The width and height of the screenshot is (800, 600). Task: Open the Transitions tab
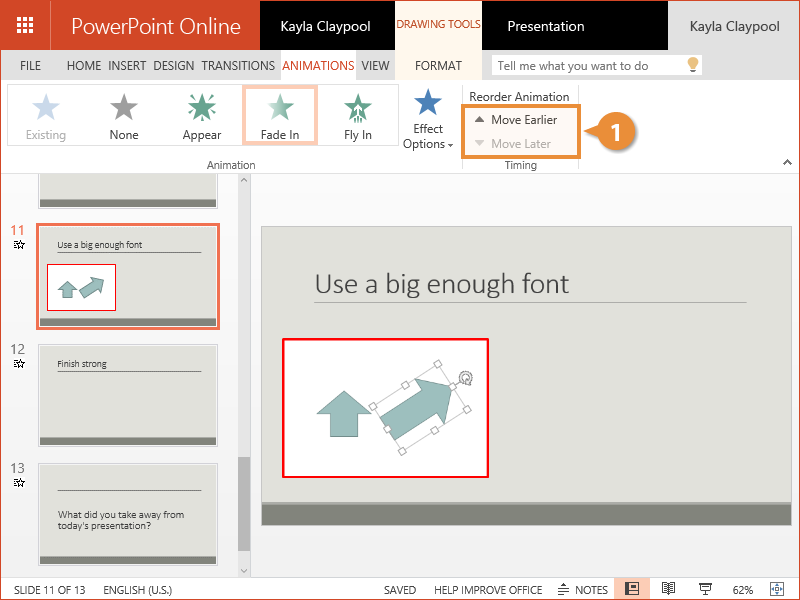pos(238,66)
